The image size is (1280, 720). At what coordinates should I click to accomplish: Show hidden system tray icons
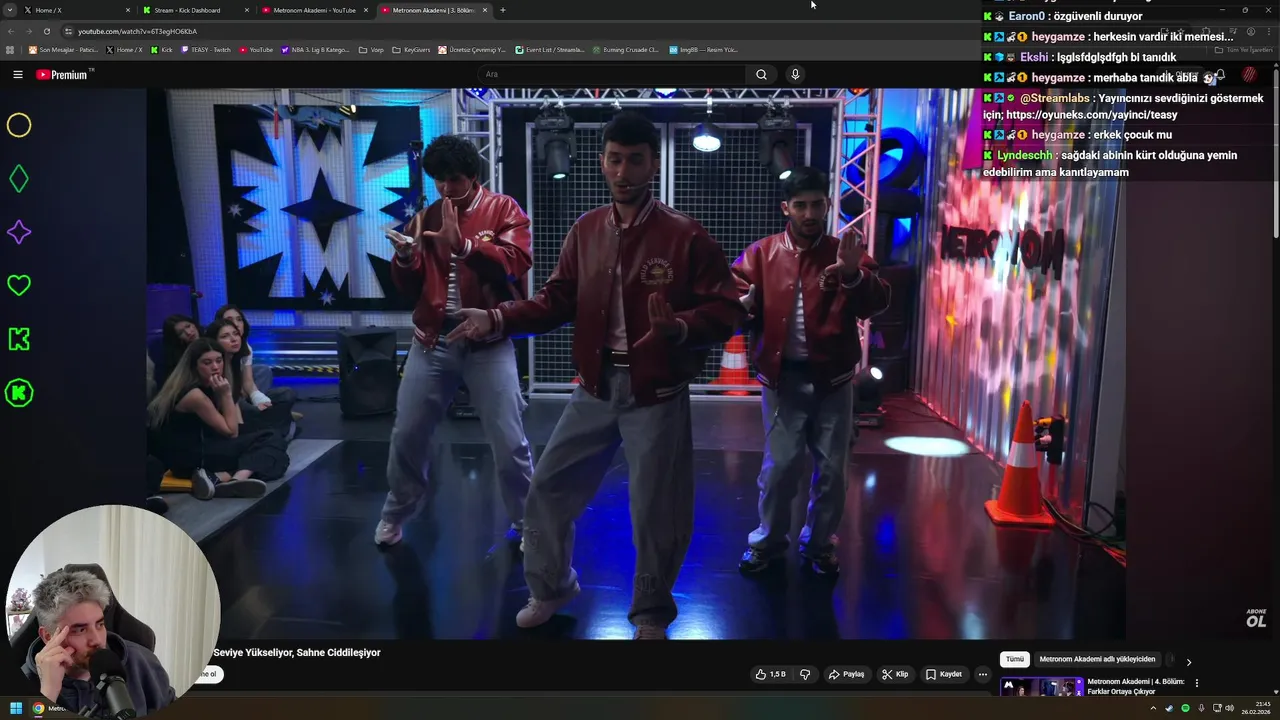click(1153, 708)
